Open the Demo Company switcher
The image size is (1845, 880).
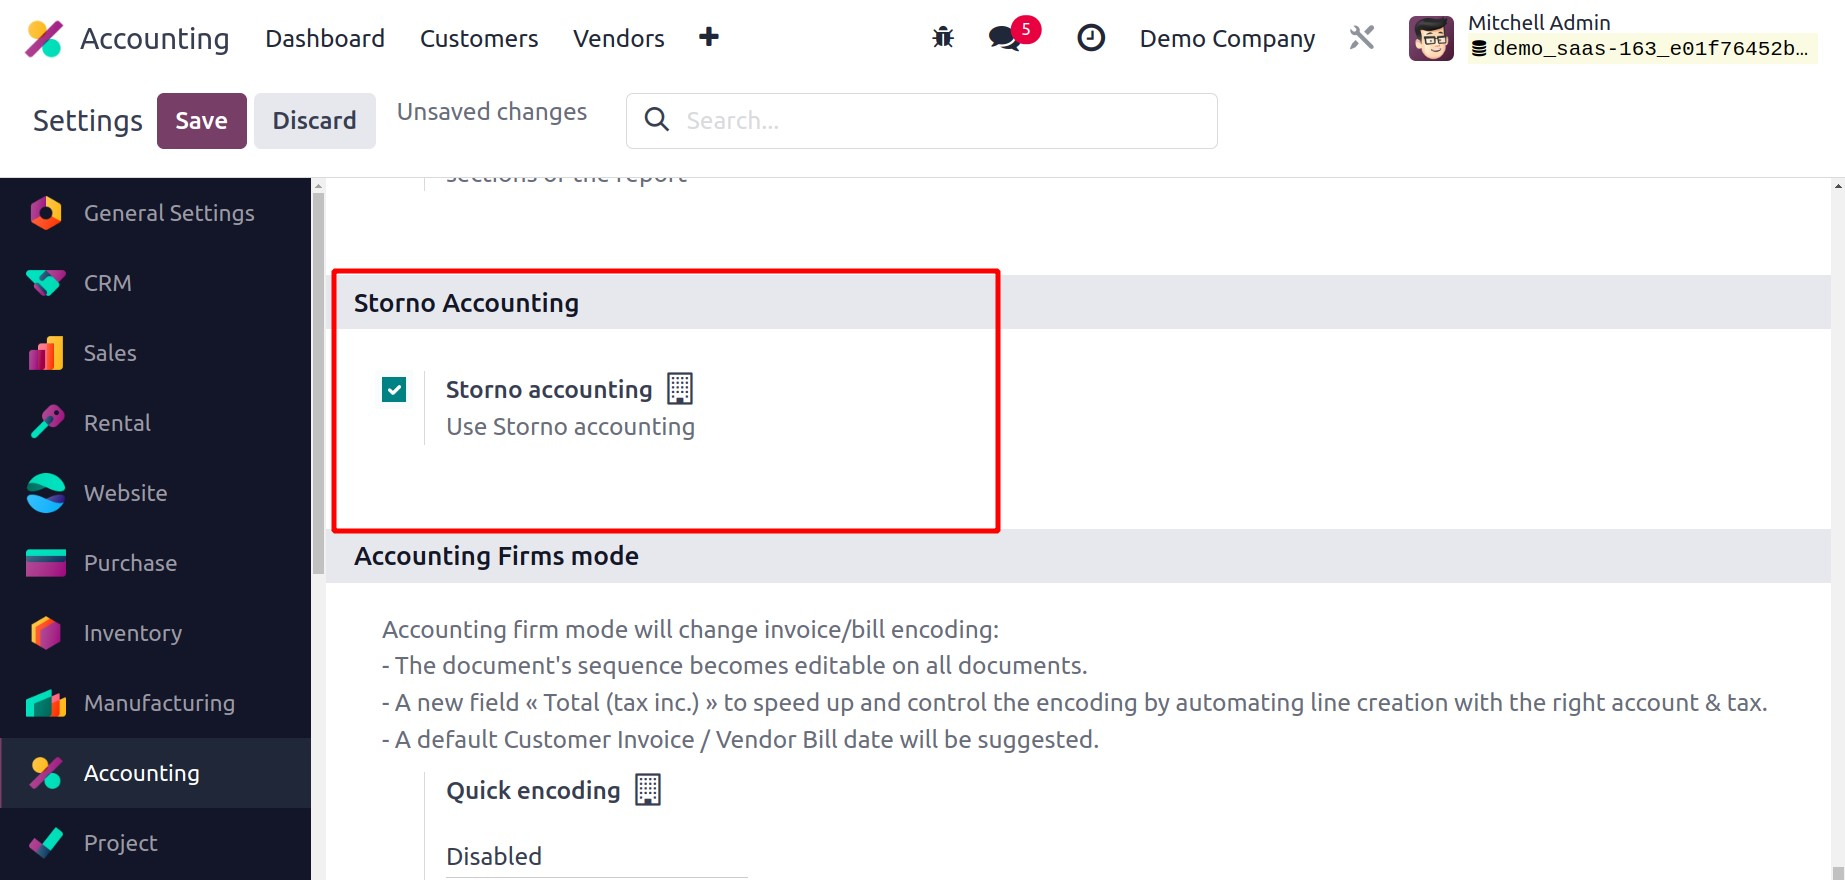(x=1227, y=39)
